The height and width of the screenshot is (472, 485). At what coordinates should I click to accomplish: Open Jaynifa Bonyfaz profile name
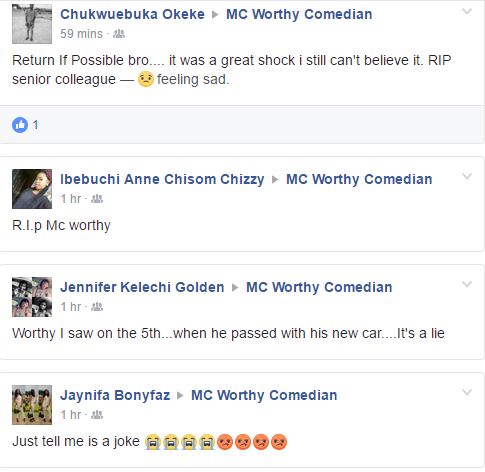pyautogui.click(x=115, y=395)
